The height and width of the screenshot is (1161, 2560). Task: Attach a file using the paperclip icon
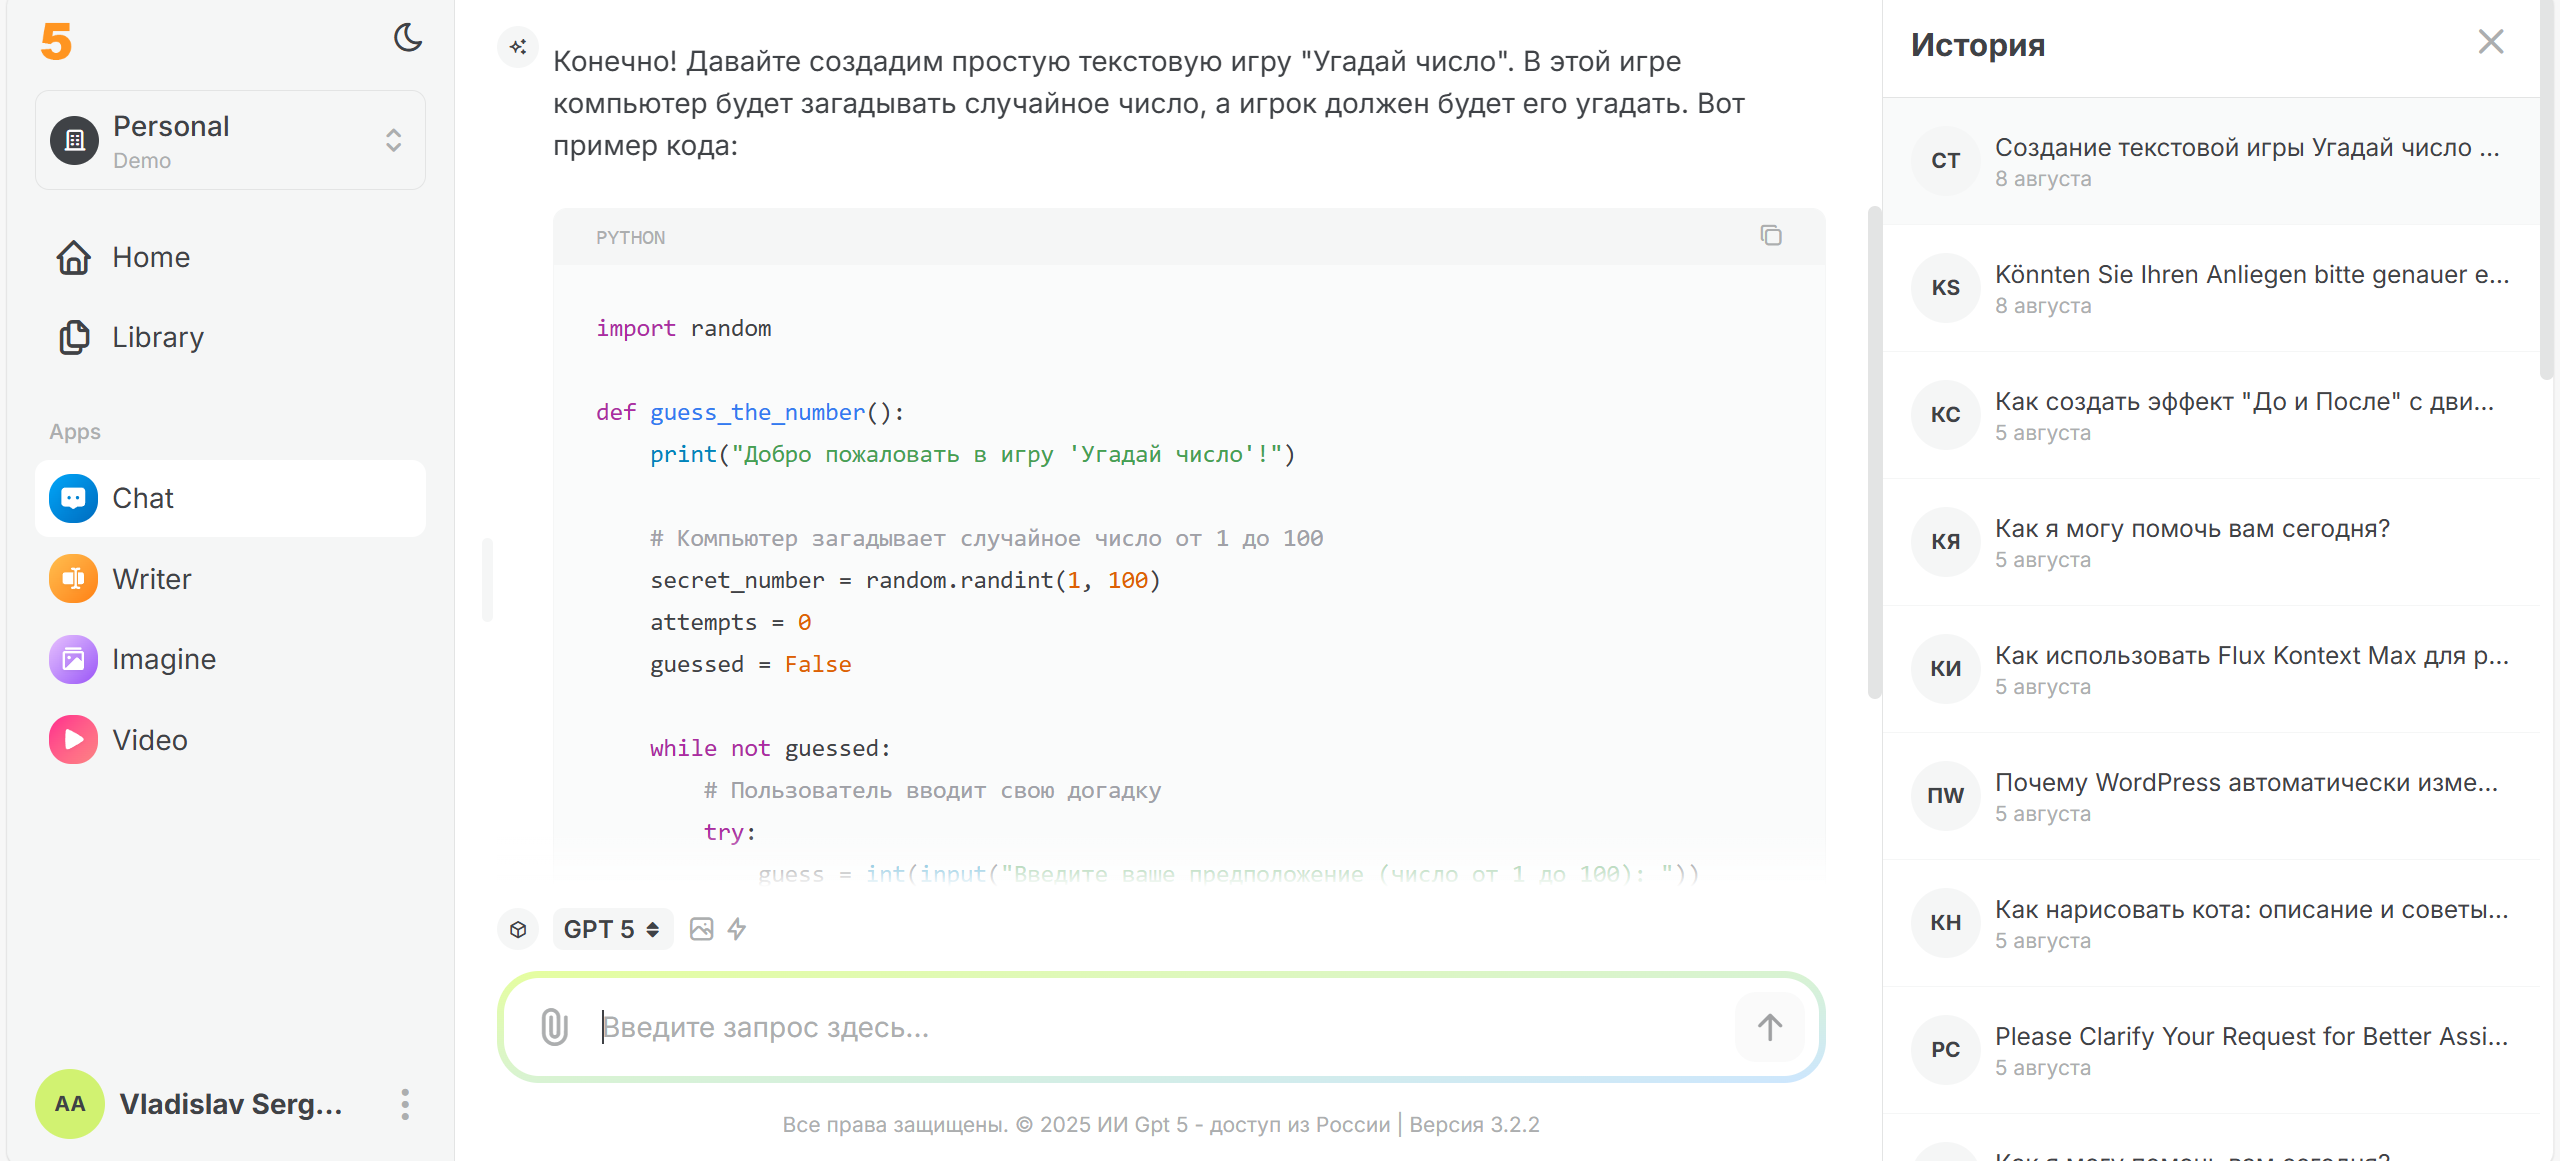pyautogui.click(x=554, y=1027)
